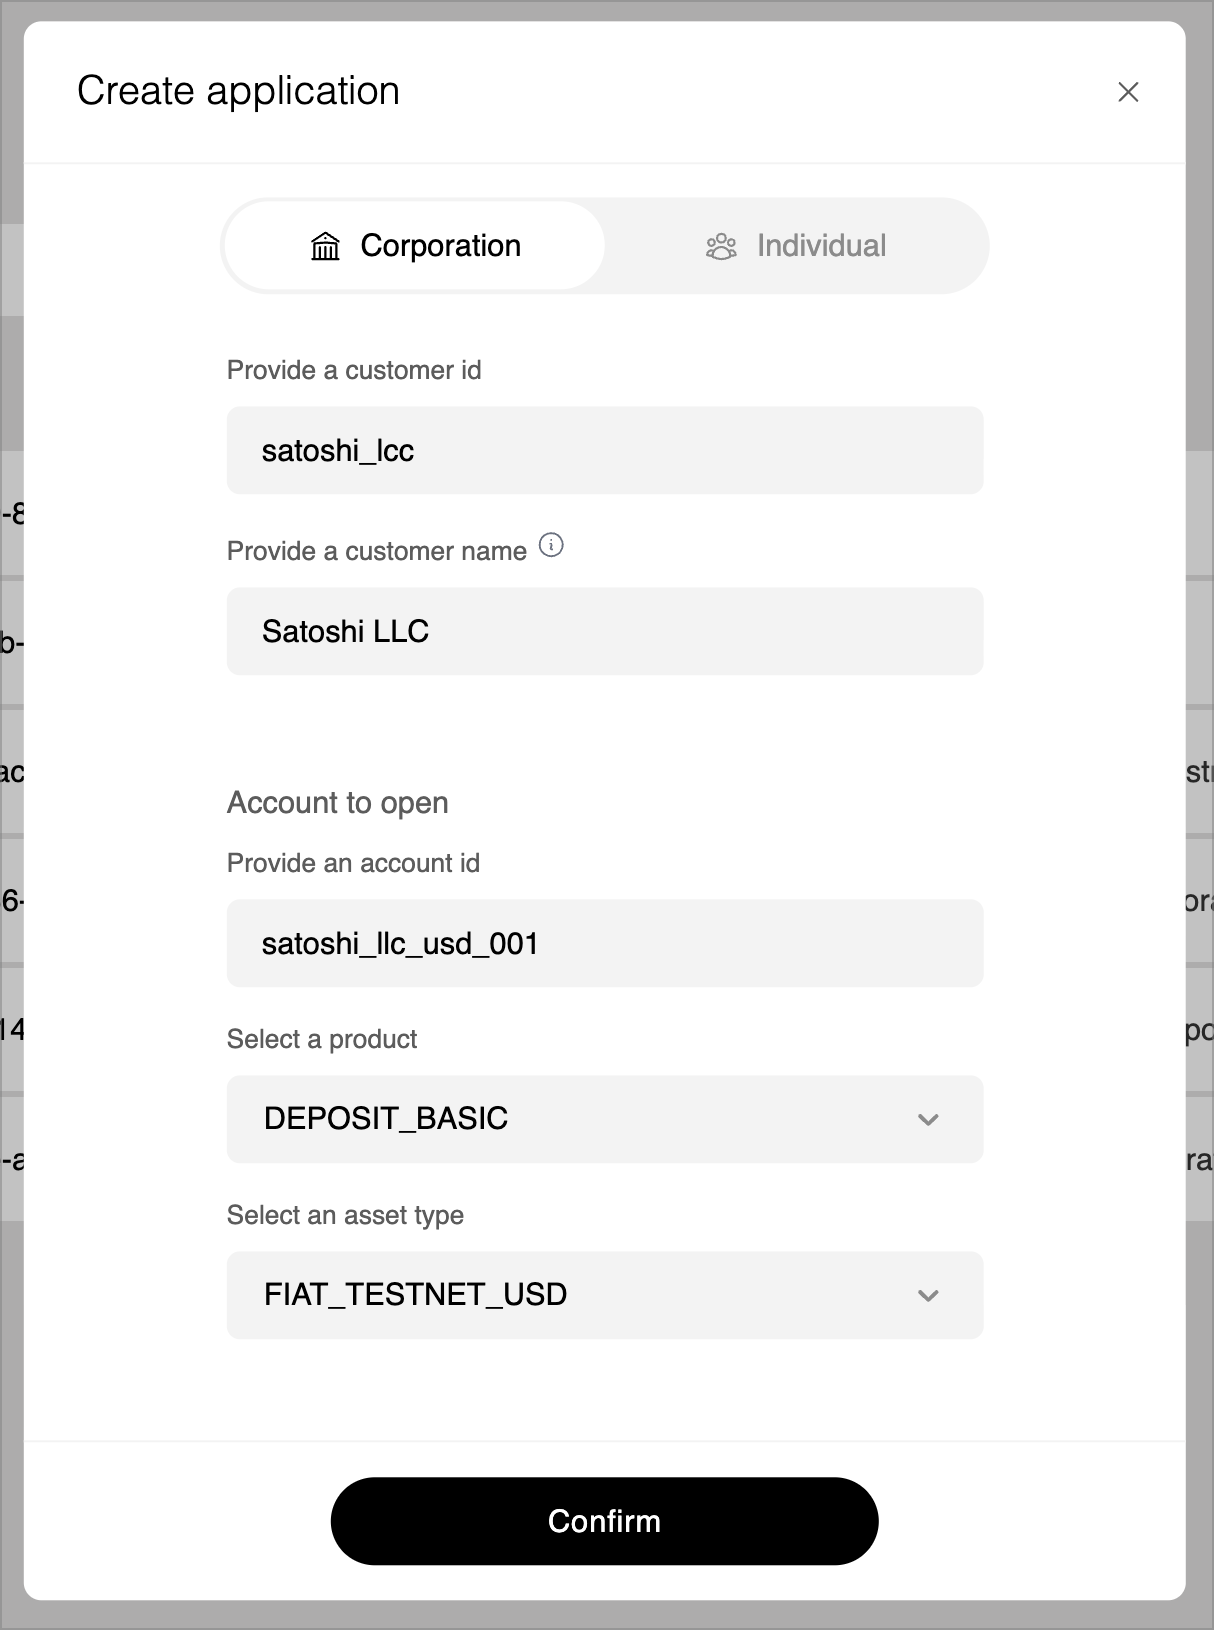Click the people icon on Individual tab
1214x1630 pixels.
722,246
